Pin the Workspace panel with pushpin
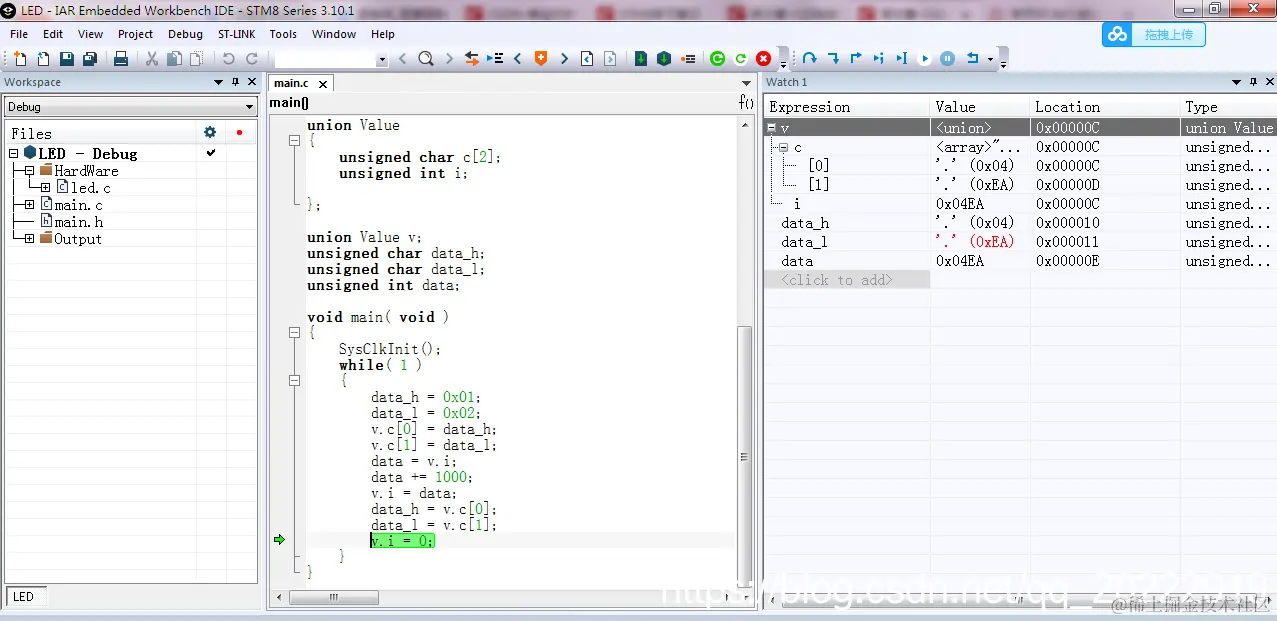1277x621 pixels. 236,82
